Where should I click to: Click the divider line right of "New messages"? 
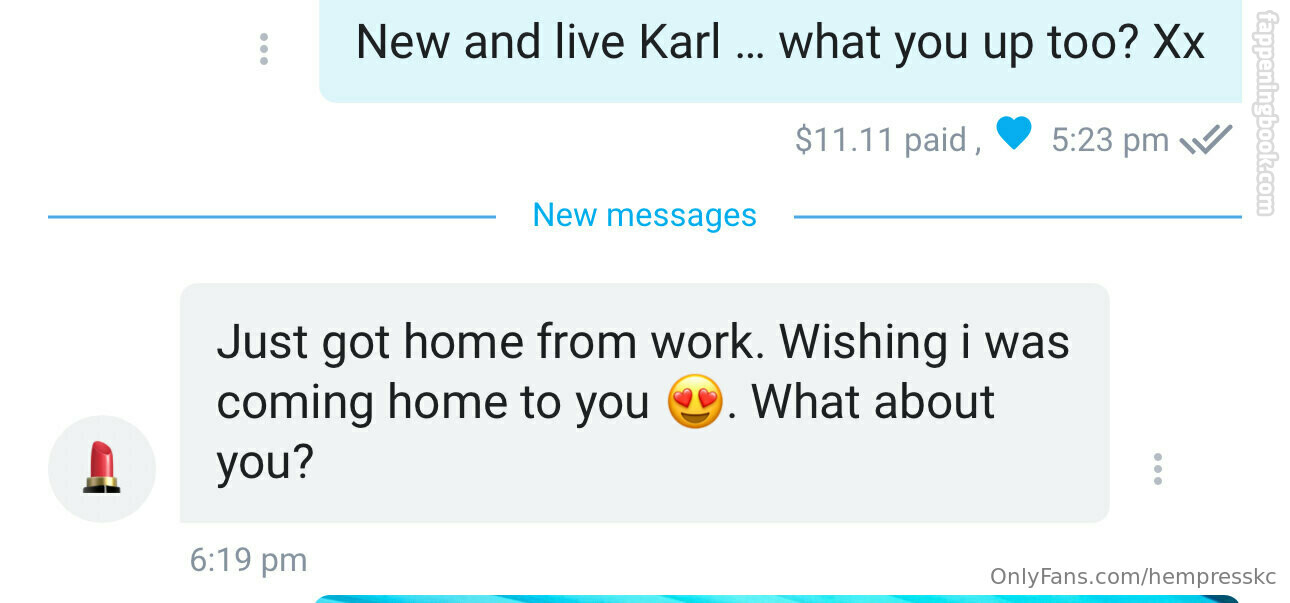click(x=1018, y=216)
